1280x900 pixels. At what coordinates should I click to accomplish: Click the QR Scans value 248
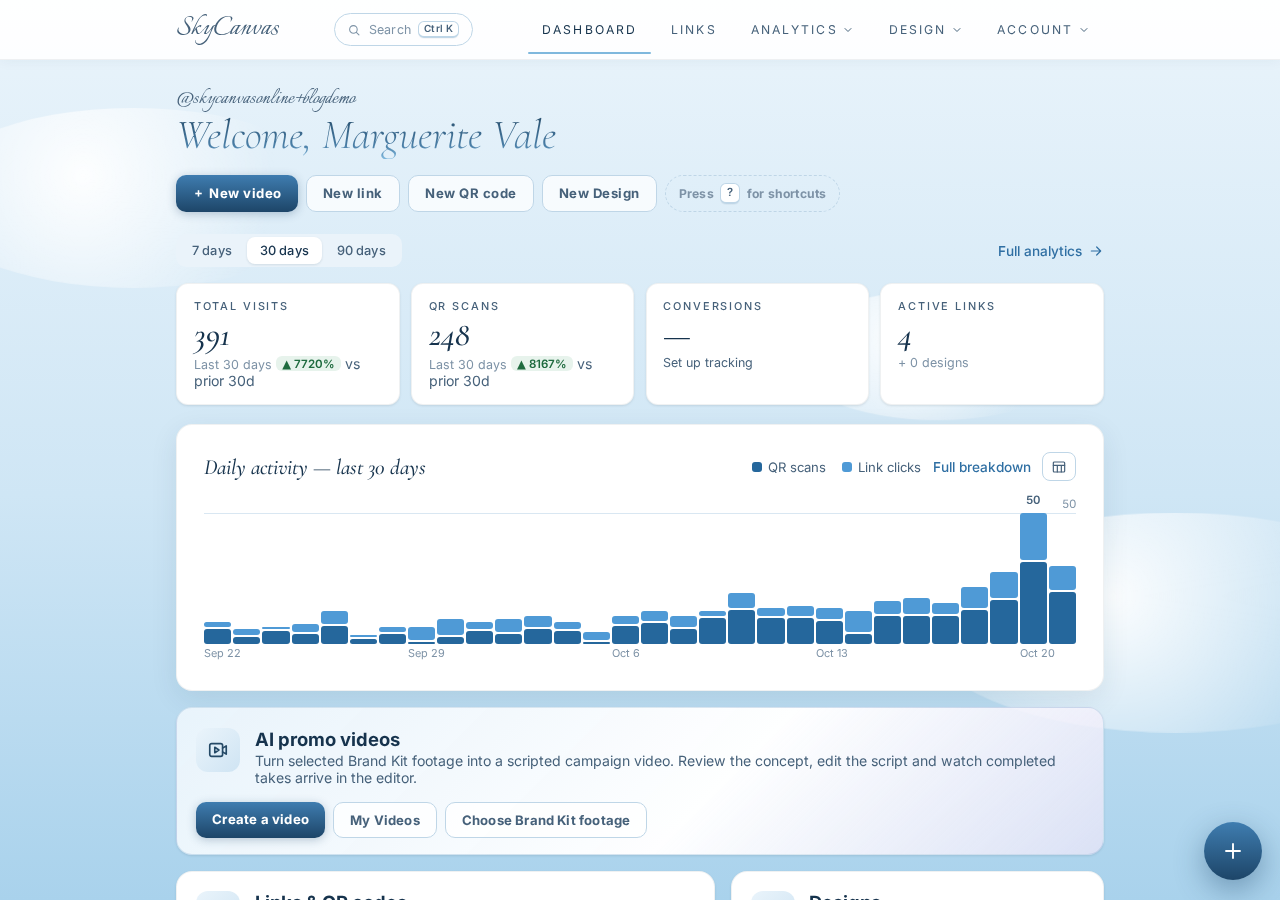point(449,337)
